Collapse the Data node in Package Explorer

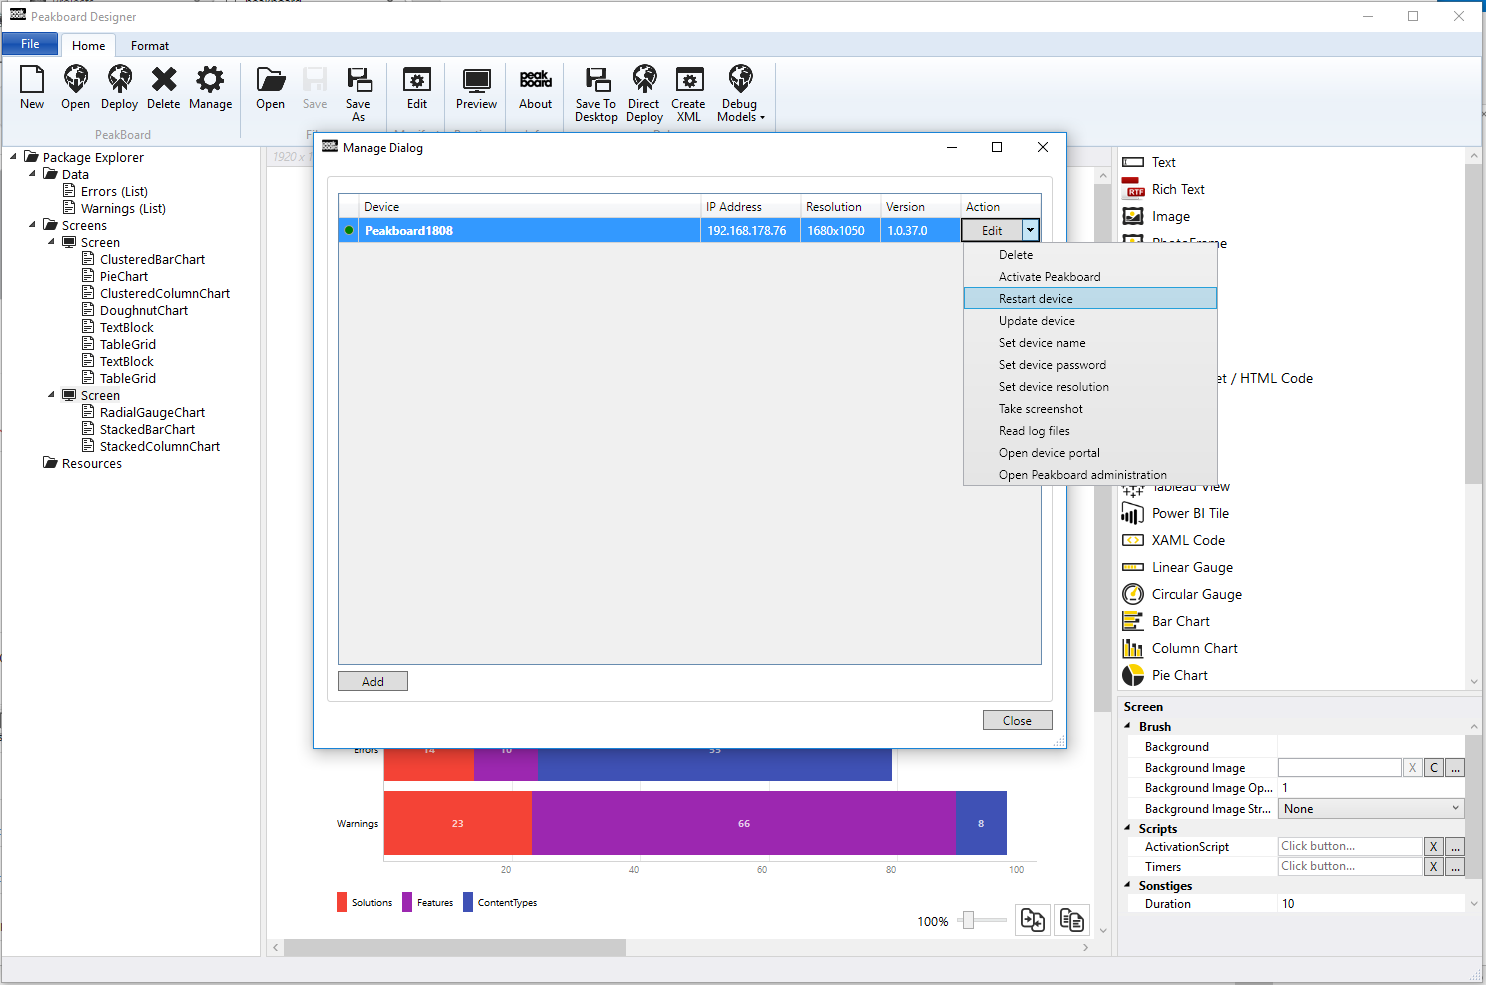tap(33, 174)
